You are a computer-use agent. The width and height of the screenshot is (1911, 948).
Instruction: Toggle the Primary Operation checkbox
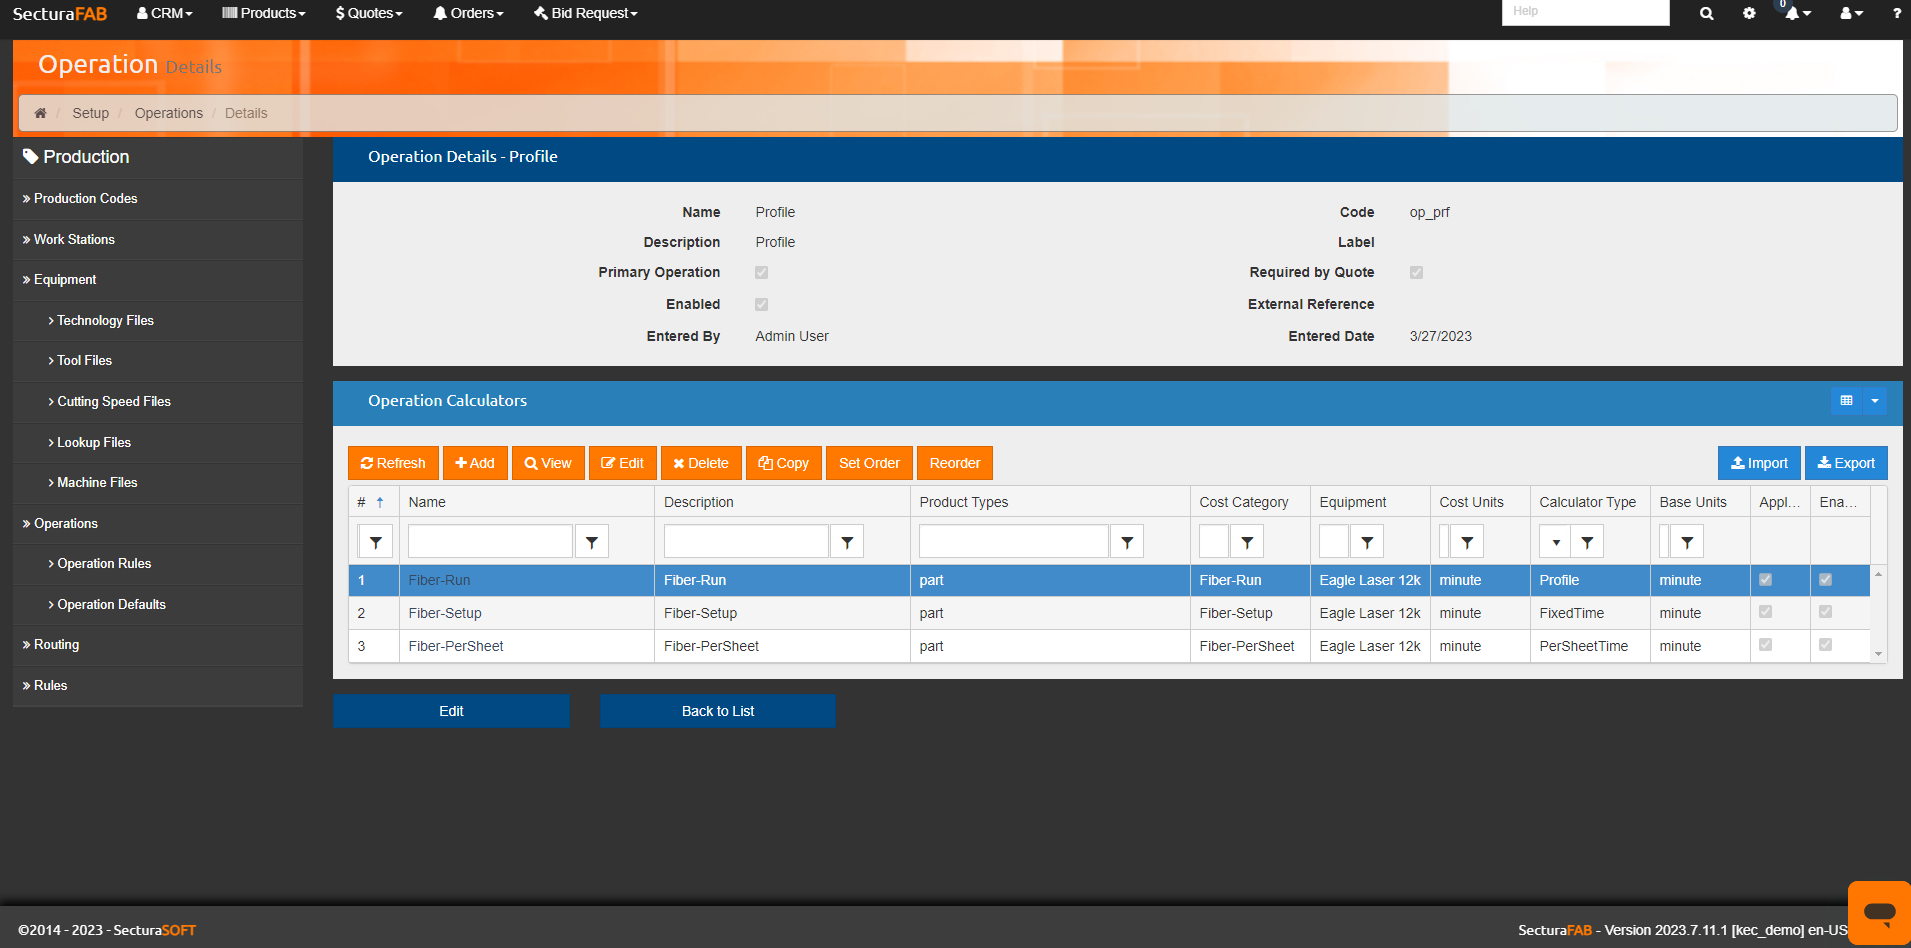pos(762,273)
